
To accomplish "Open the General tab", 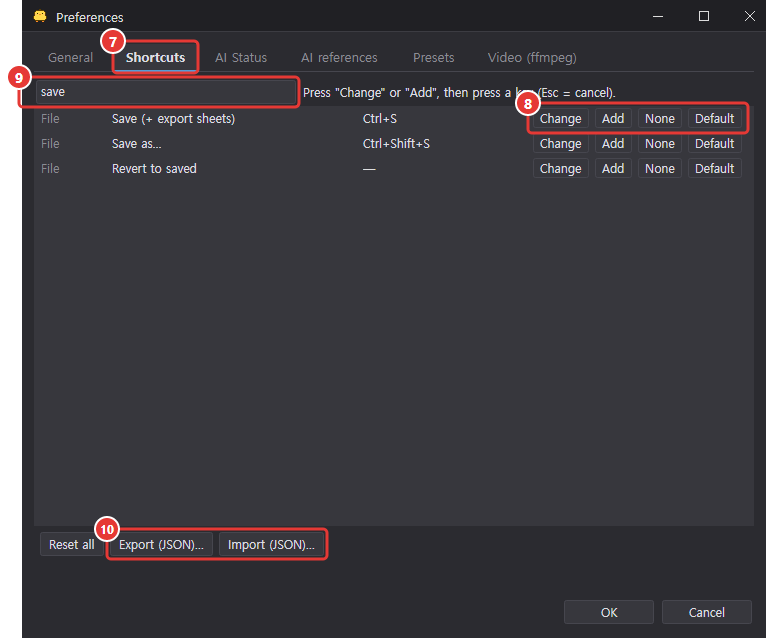I will pyautogui.click(x=70, y=58).
